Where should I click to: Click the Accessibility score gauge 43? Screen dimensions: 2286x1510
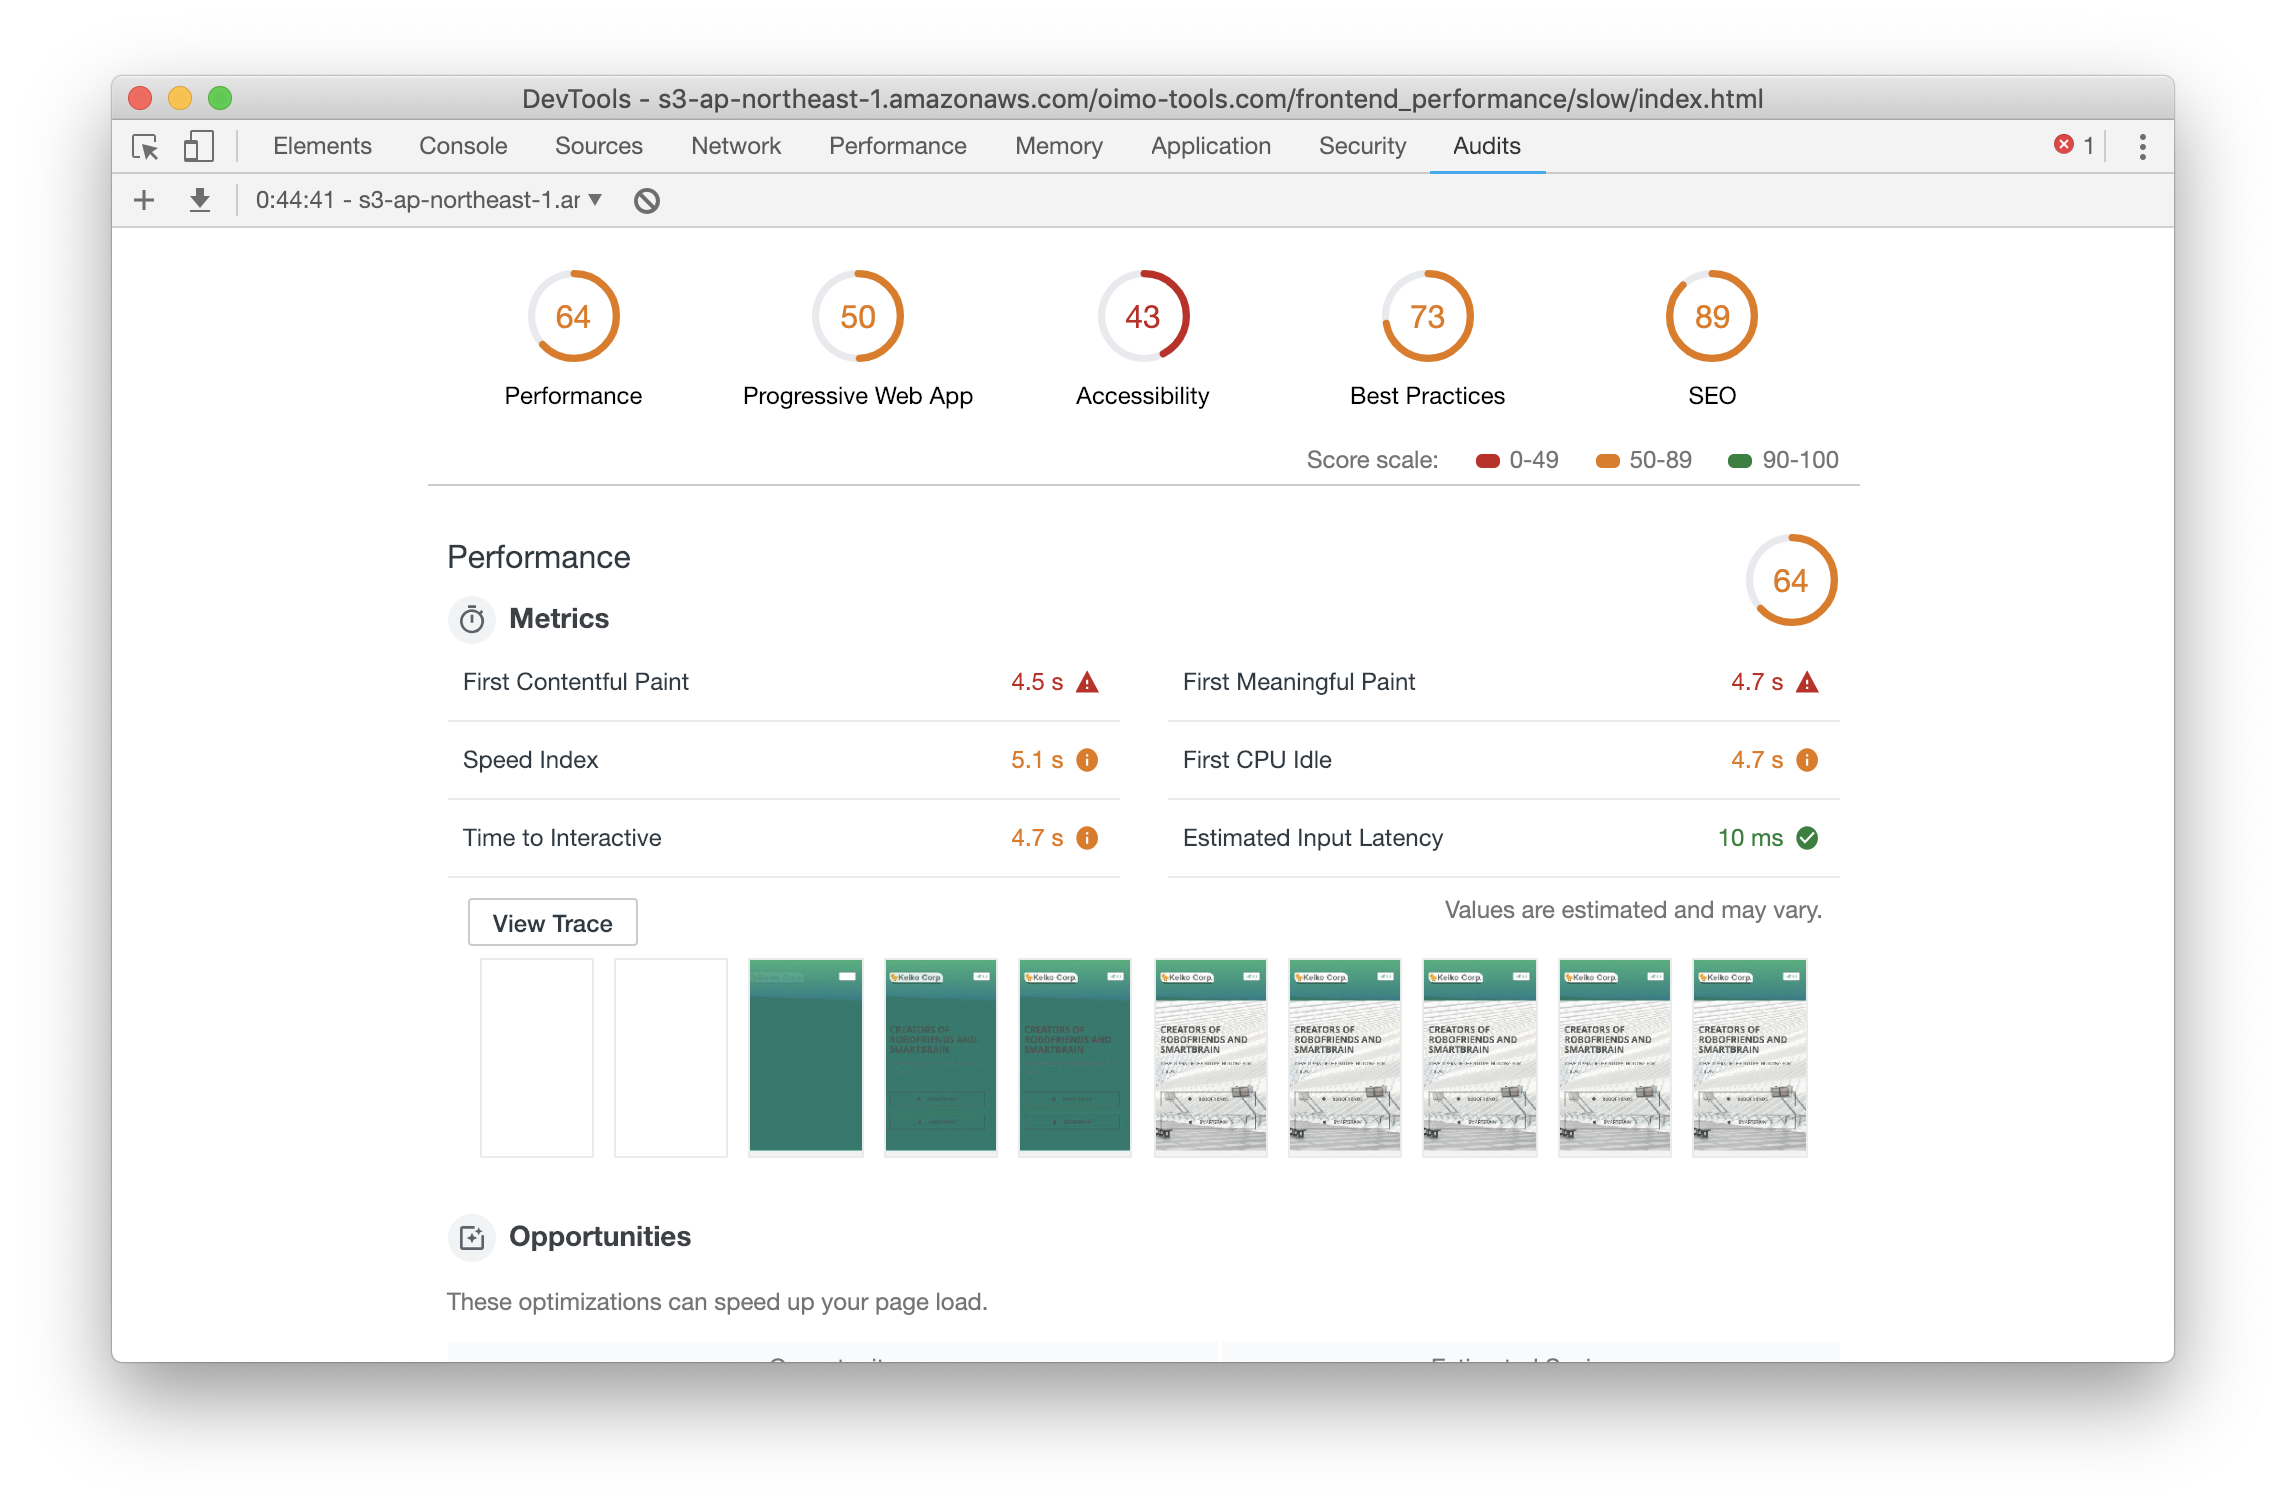(x=1143, y=316)
